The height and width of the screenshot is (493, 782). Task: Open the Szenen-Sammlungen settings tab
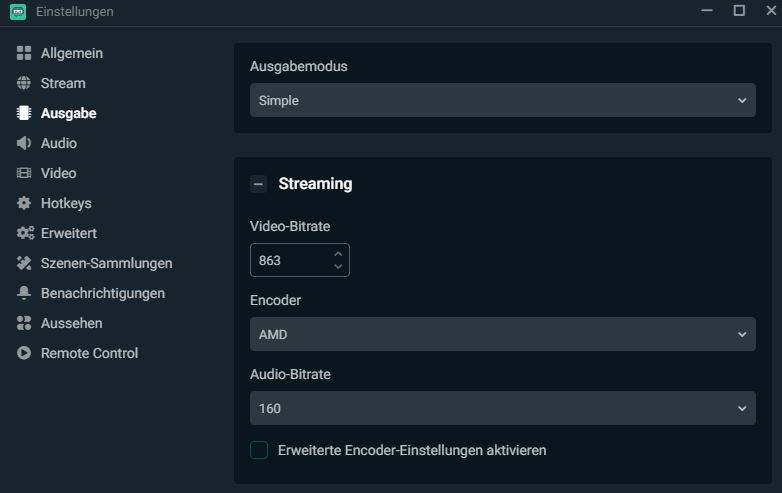(106, 263)
